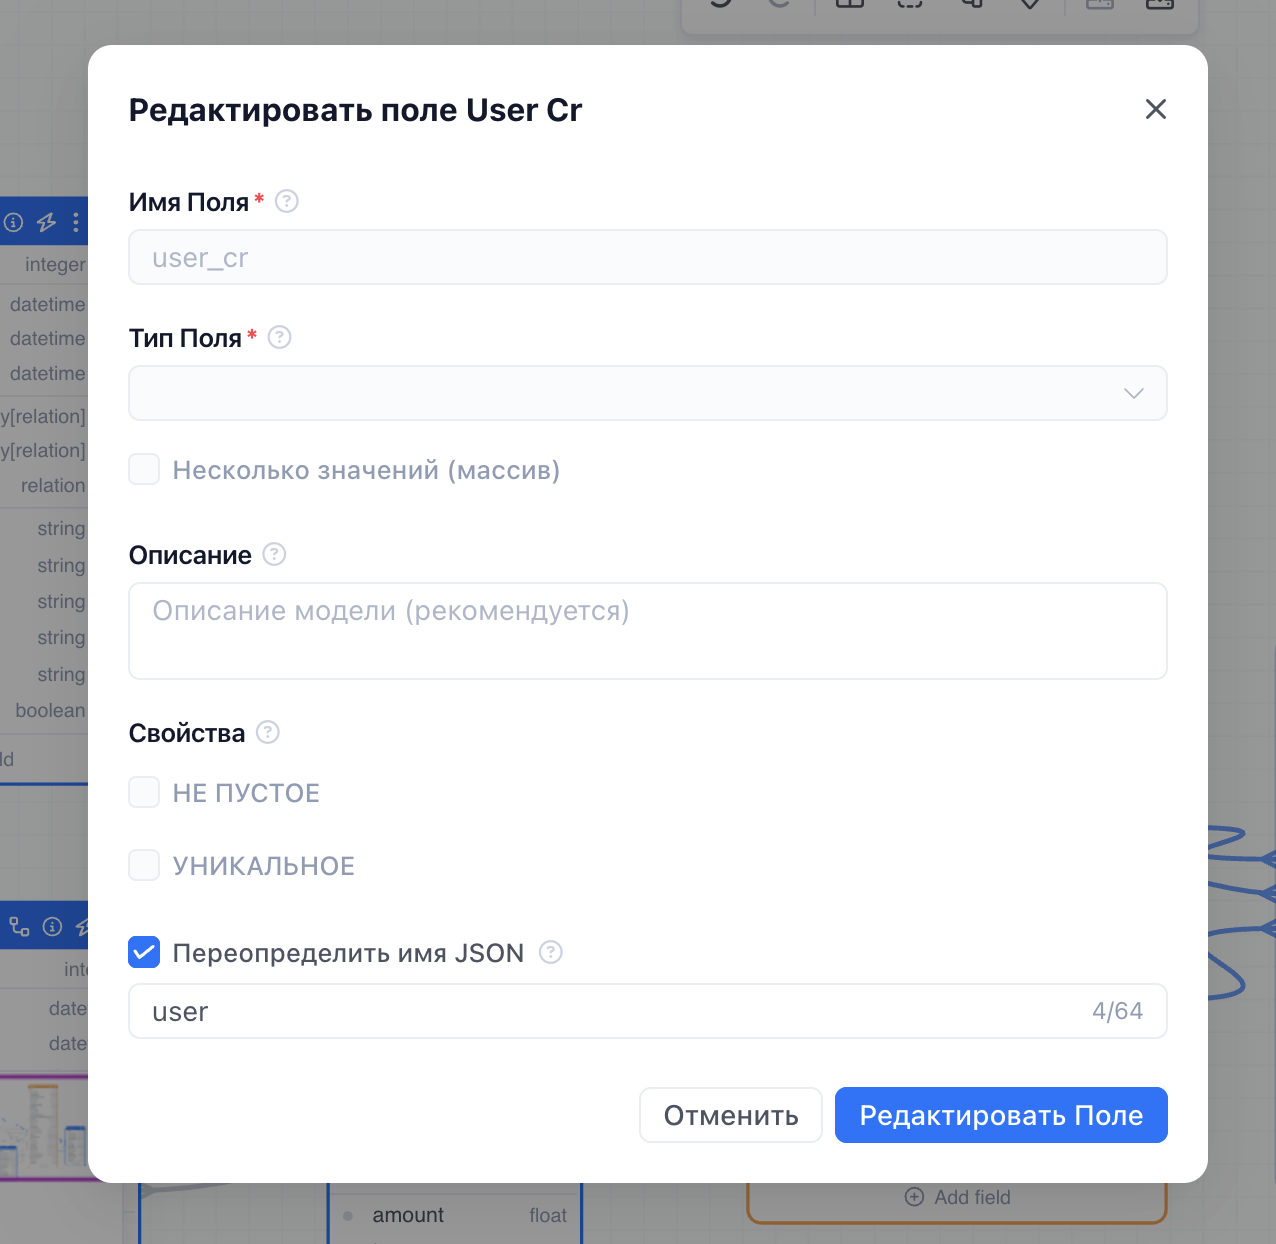Click the float type label in background
Image resolution: width=1276 pixels, height=1244 pixels.
pos(548,1215)
